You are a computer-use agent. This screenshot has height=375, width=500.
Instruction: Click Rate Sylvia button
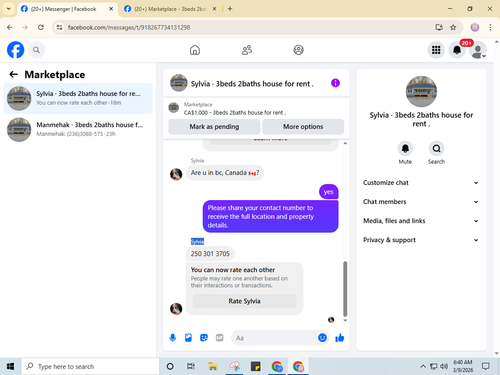pyautogui.click(x=244, y=301)
